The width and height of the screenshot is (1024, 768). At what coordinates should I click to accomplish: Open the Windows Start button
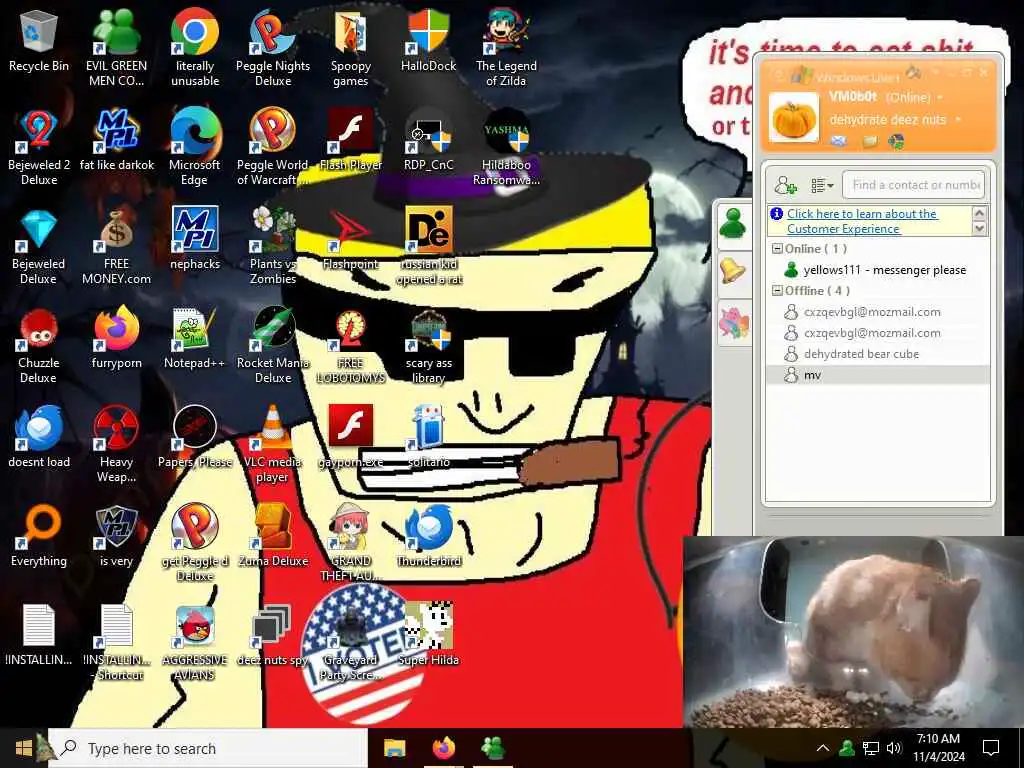coord(24,748)
